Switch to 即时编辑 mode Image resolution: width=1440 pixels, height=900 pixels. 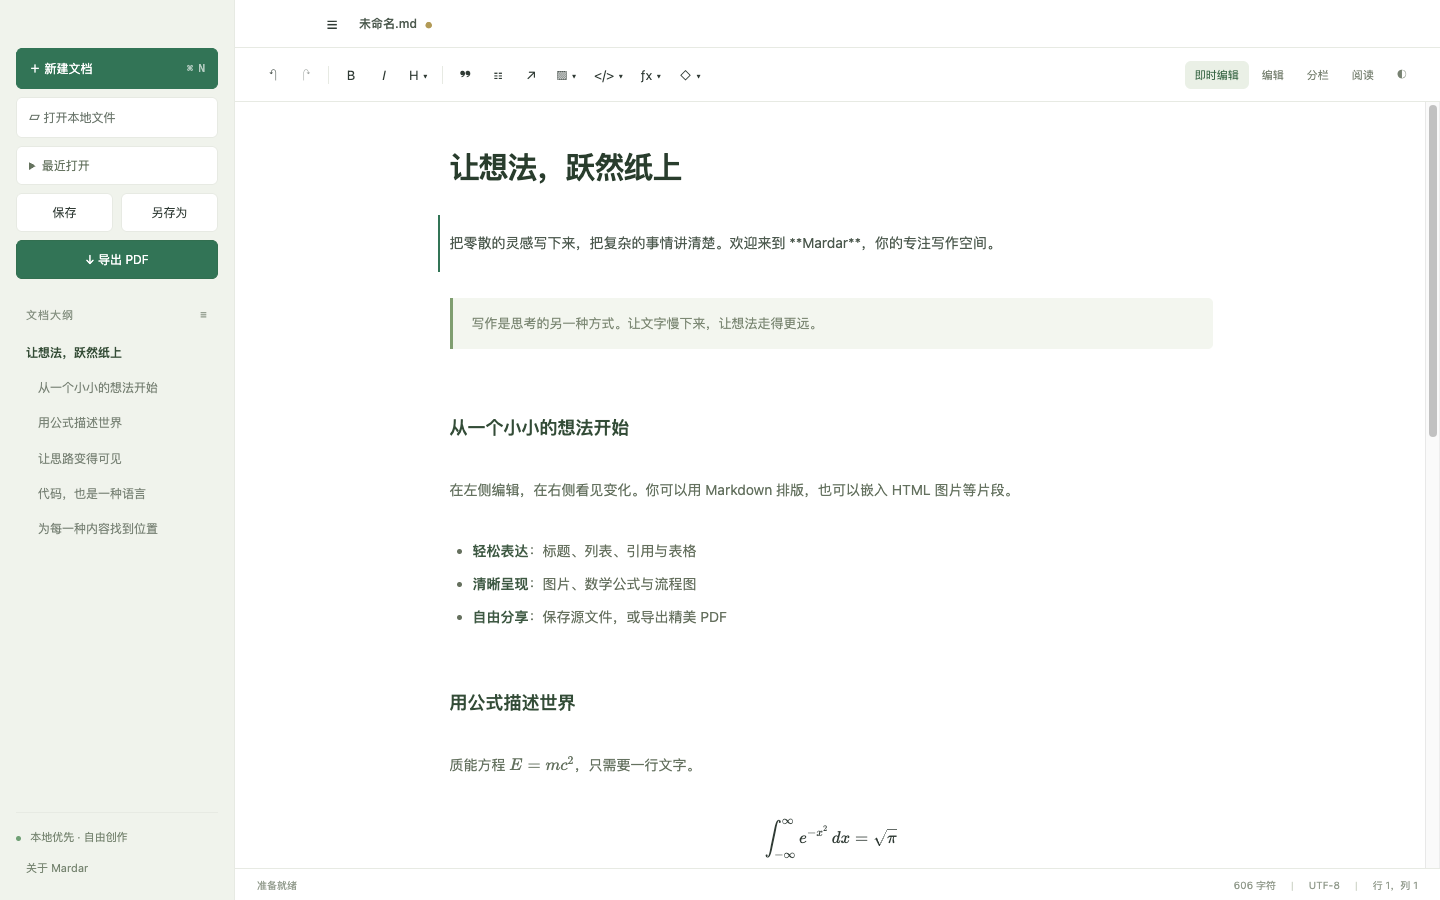click(x=1217, y=75)
